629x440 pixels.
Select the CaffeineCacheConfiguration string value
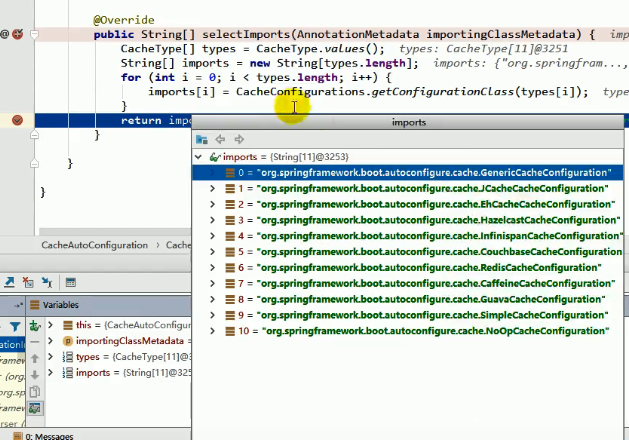[436, 284]
